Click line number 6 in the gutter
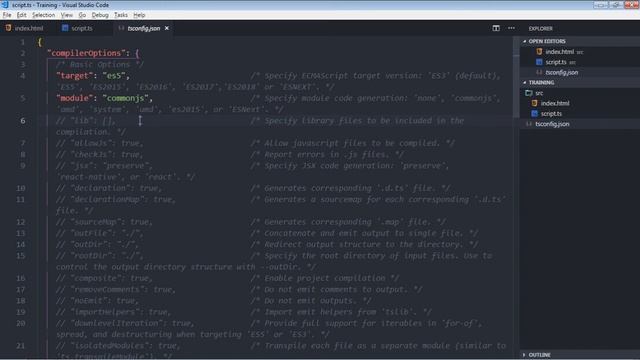 23,121
